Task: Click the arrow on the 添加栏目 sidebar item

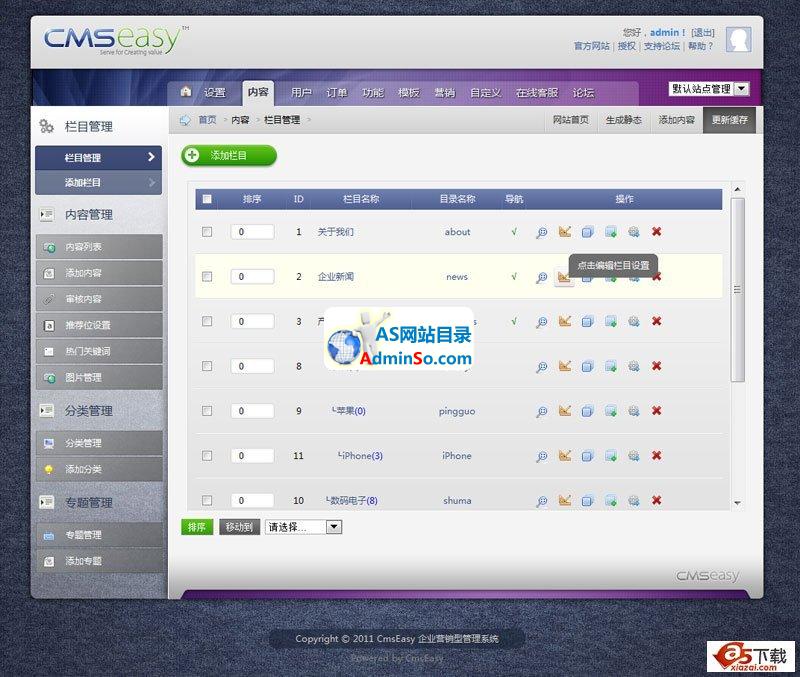Action: click(x=151, y=182)
